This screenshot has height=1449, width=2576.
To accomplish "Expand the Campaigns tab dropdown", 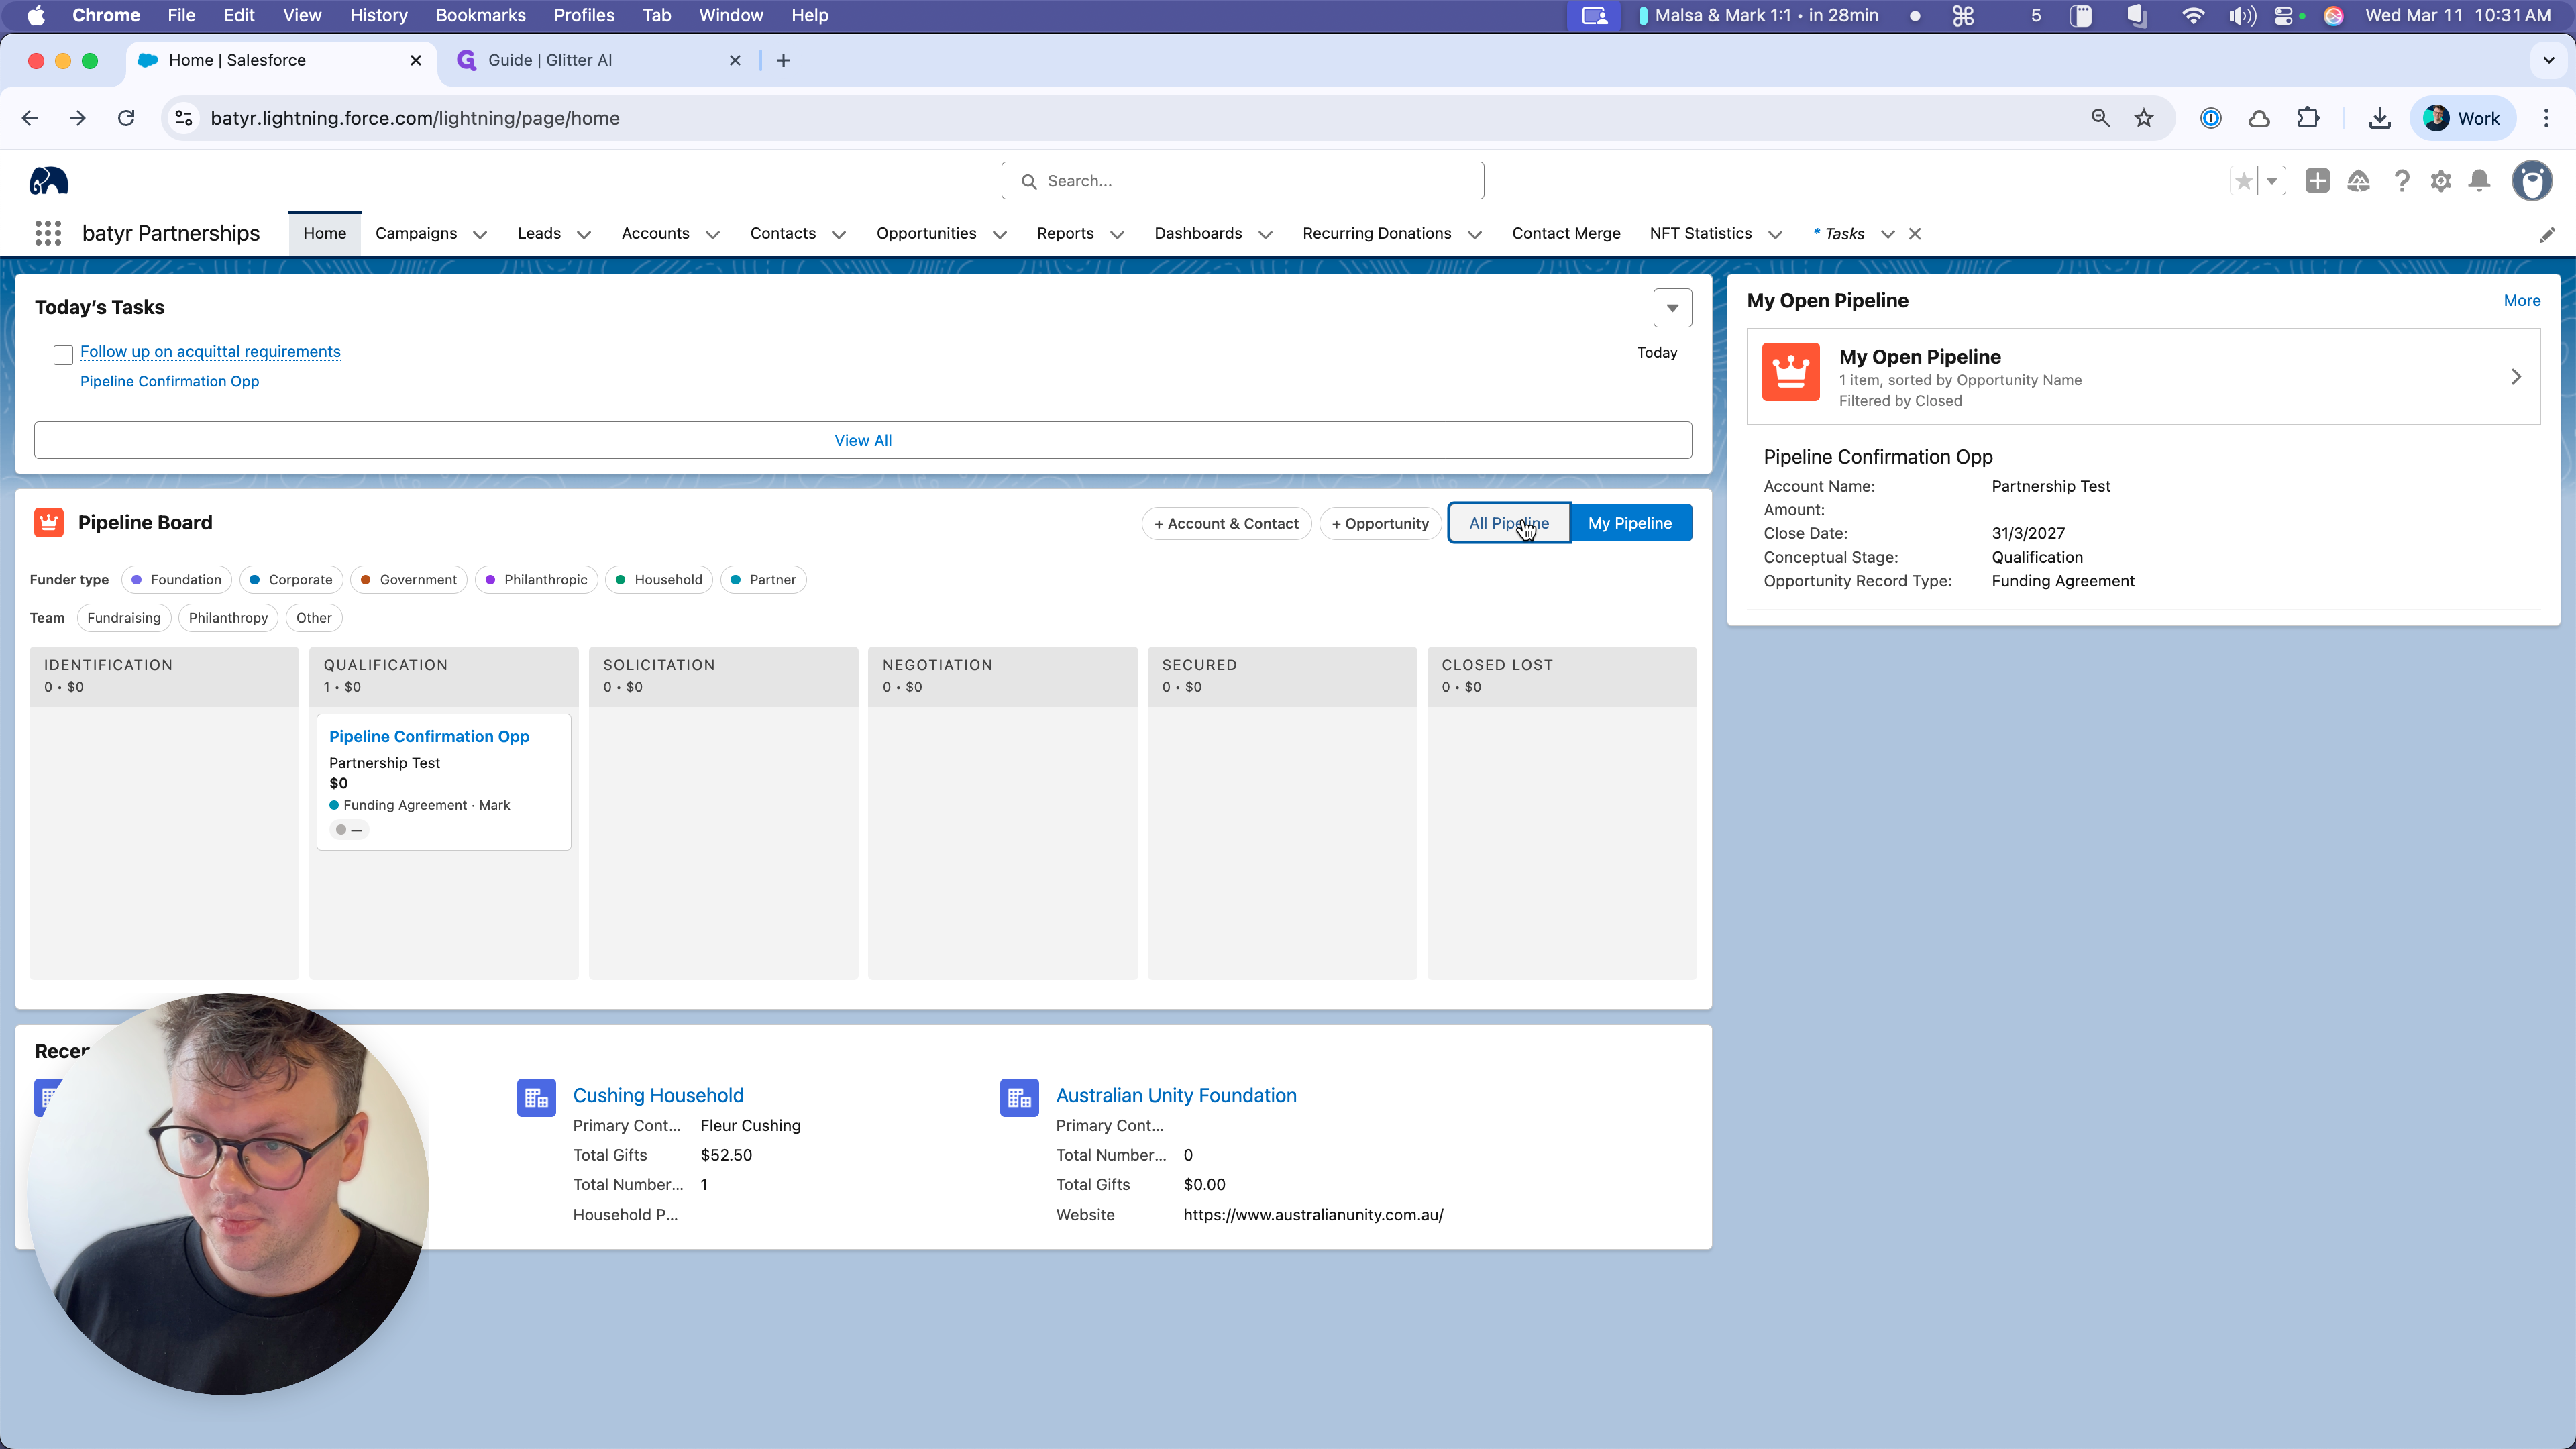I will click(480, 235).
